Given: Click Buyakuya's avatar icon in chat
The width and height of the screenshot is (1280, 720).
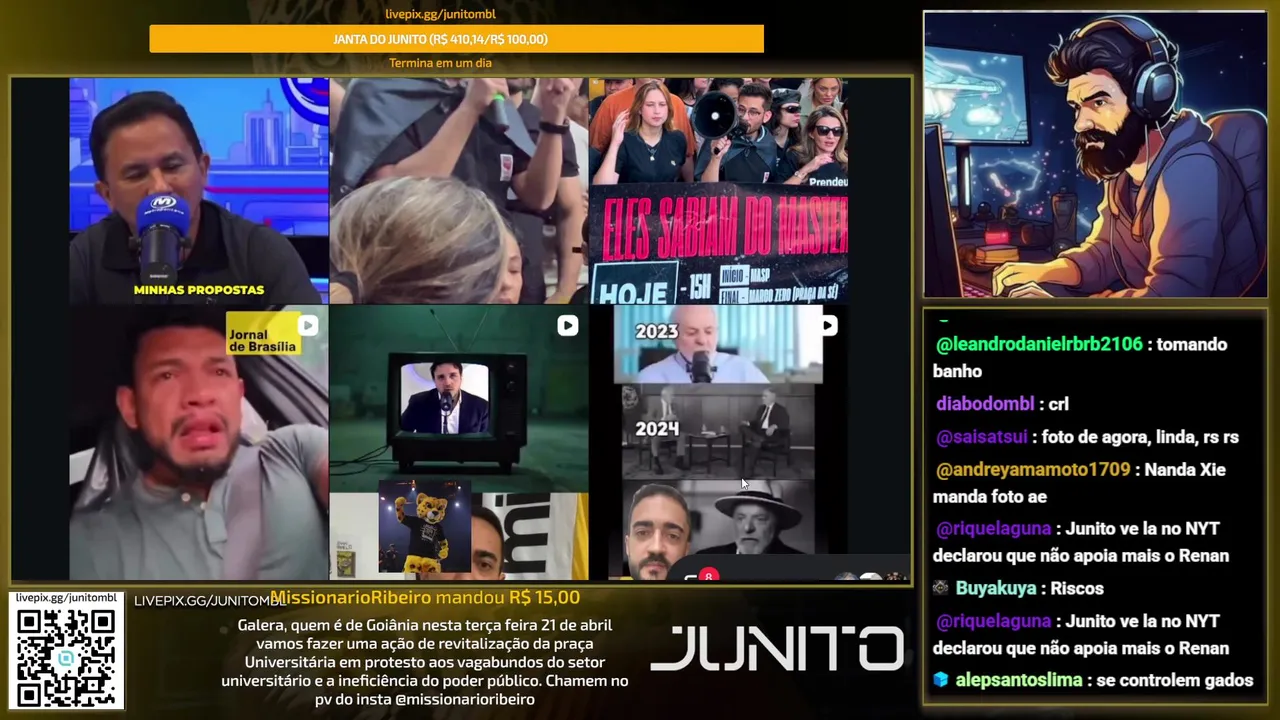Looking at the screenshot, I should [x=940, y=588].
